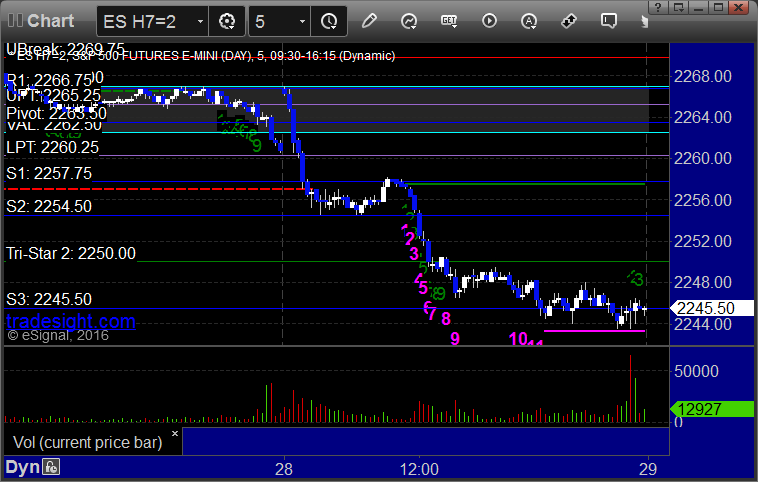
Task: Click the help question mark button
Action: click(x=658, y=7)
